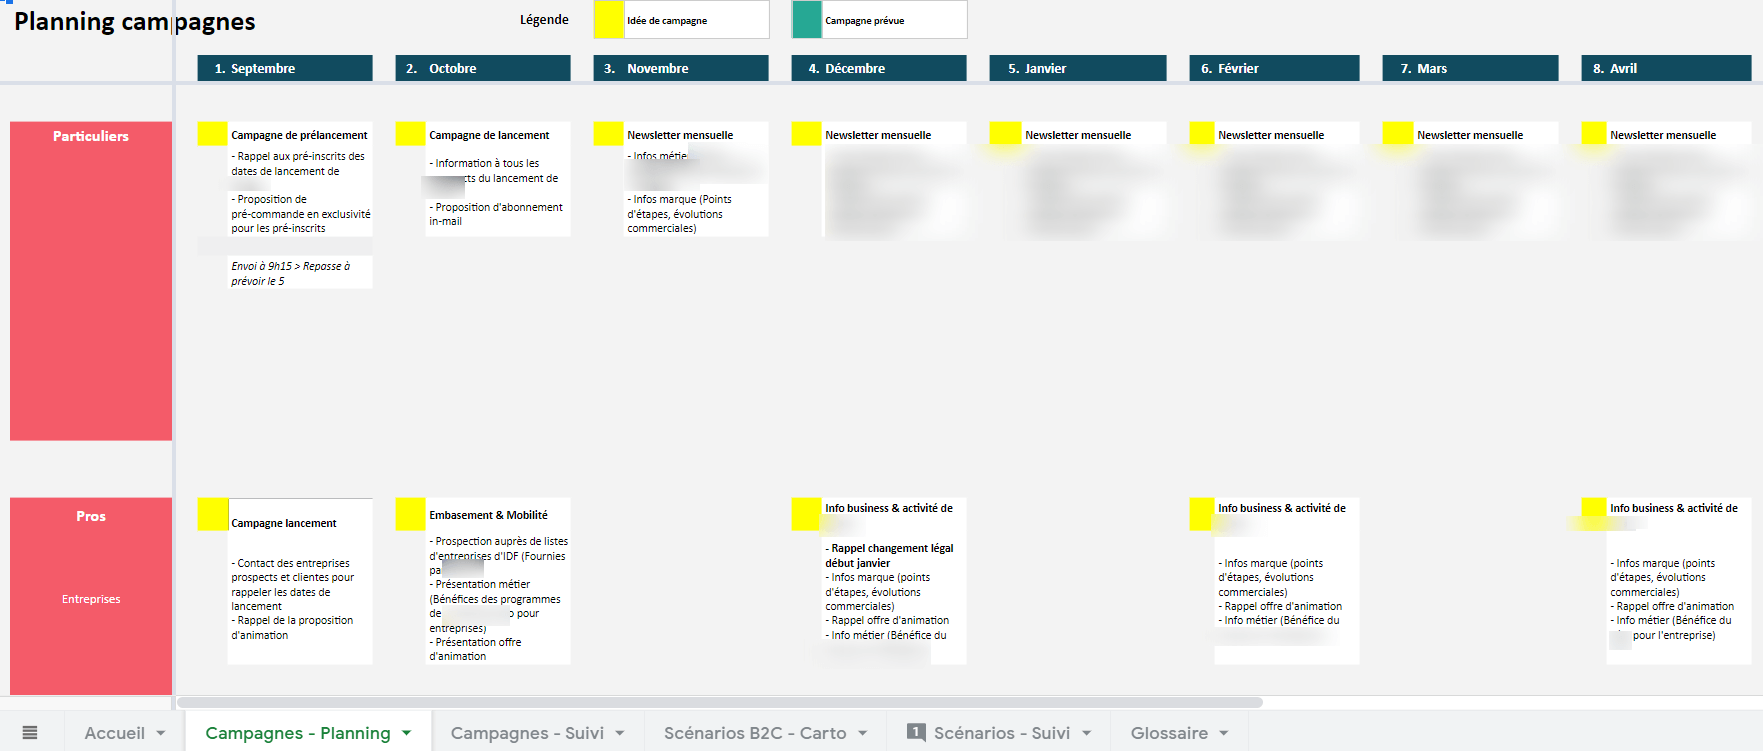Select Proposition d'abonnement in-mail text

496,214
